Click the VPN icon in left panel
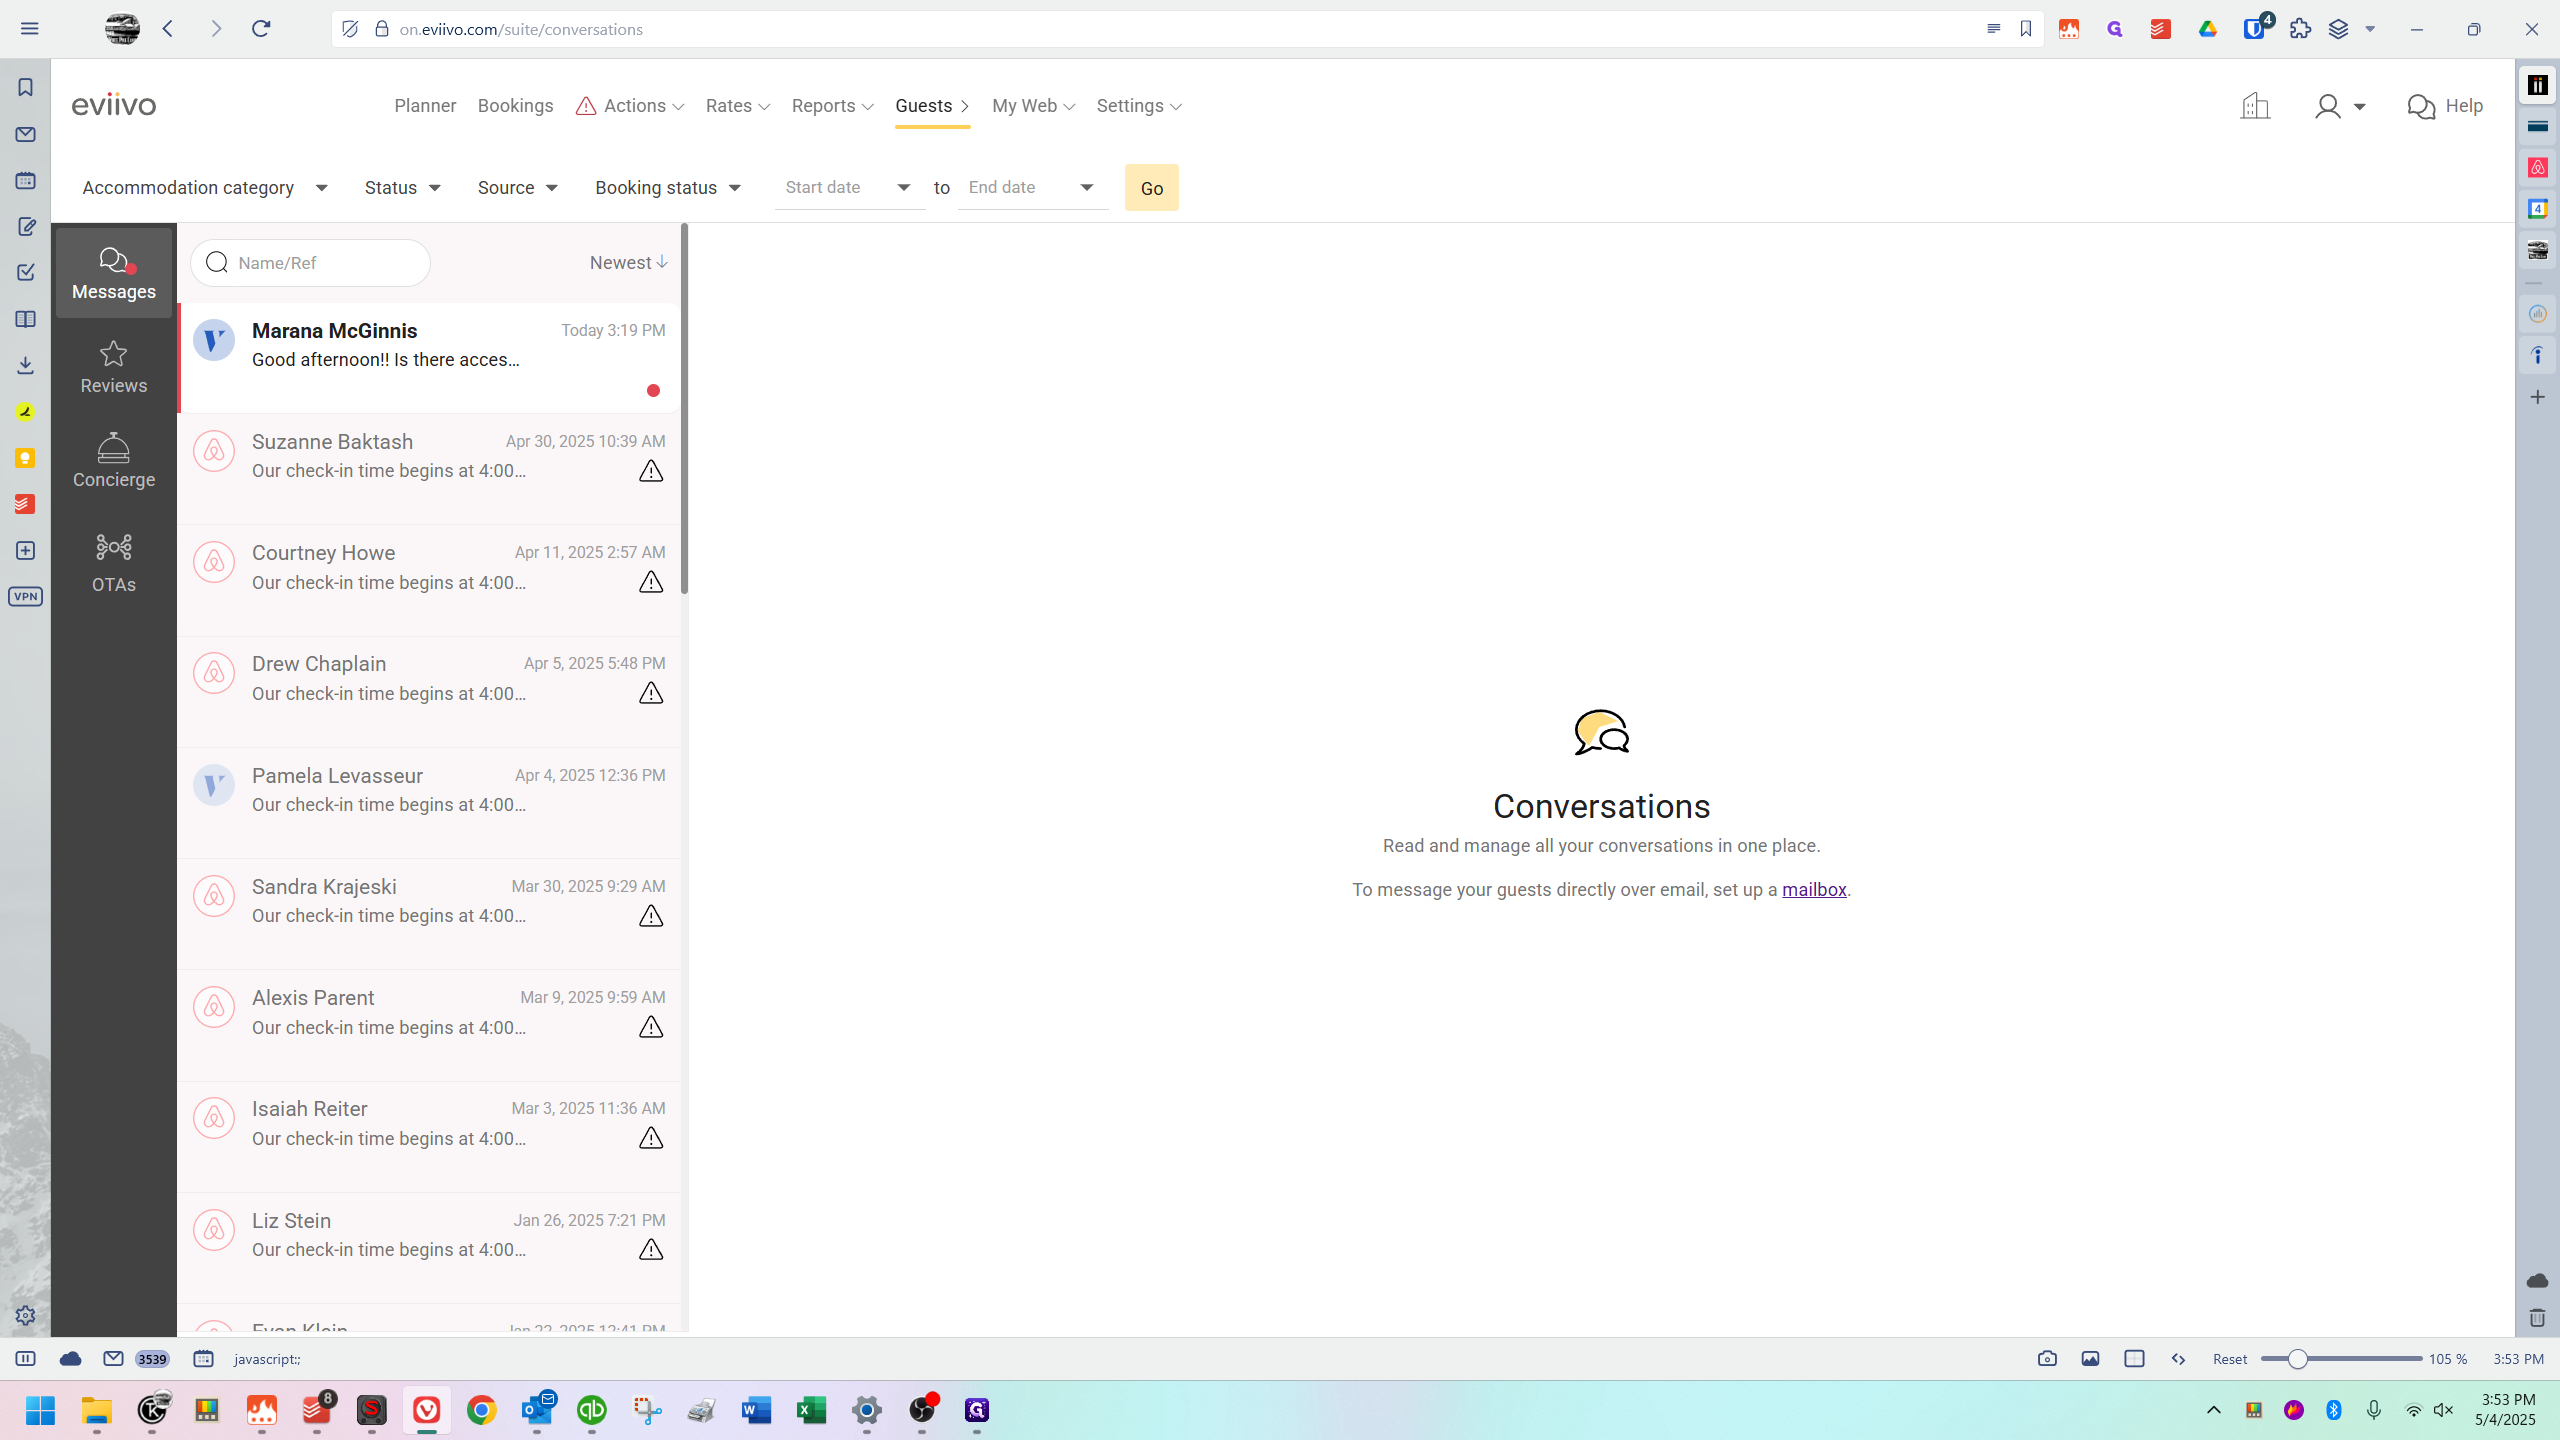 [x=26, y=597]
